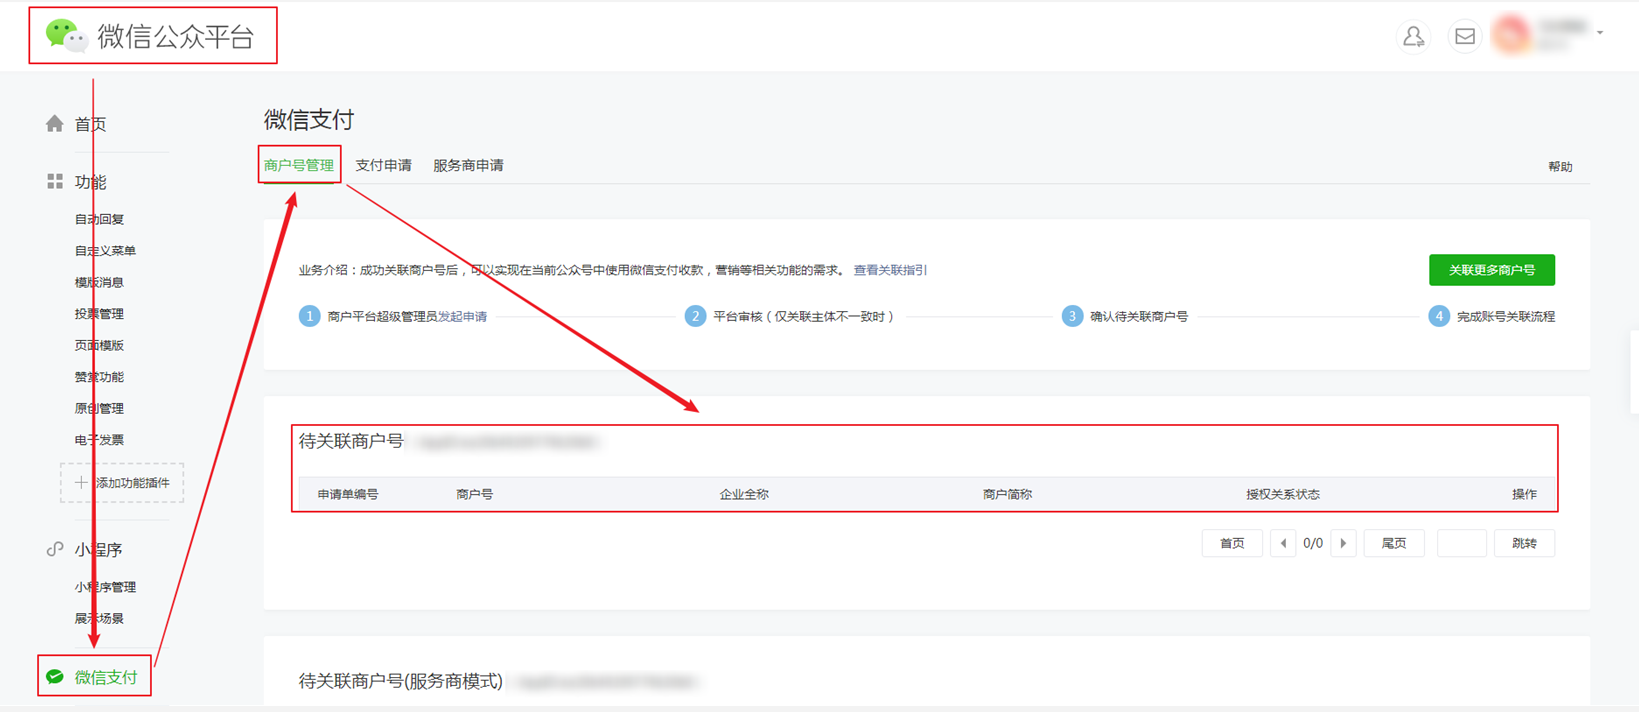Select the 小程序 sidebar section
The image size is (1639, 712).
[98, 550]
